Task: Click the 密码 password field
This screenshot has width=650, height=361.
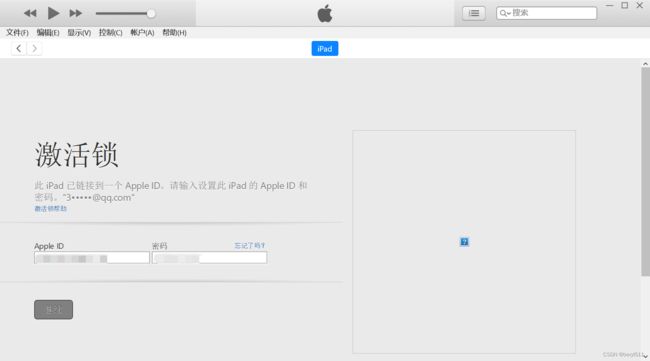Action: pyautogui.click(x=209, y=258)
